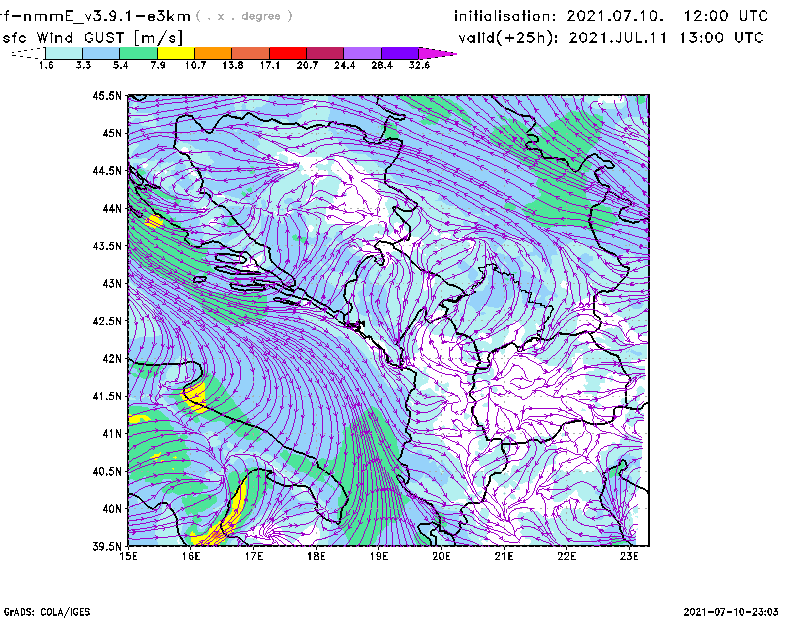The image size is (800, 618).
Task: Click the '( . x . degree )' resolution note
Action: (244, 16)
